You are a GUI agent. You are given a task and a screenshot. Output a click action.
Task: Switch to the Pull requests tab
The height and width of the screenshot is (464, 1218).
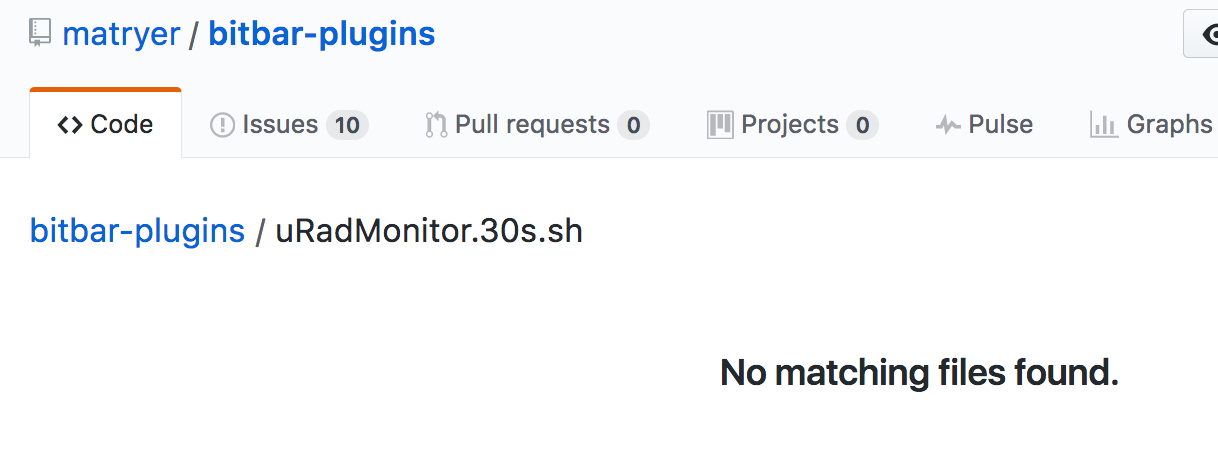[x=532, y=125]
